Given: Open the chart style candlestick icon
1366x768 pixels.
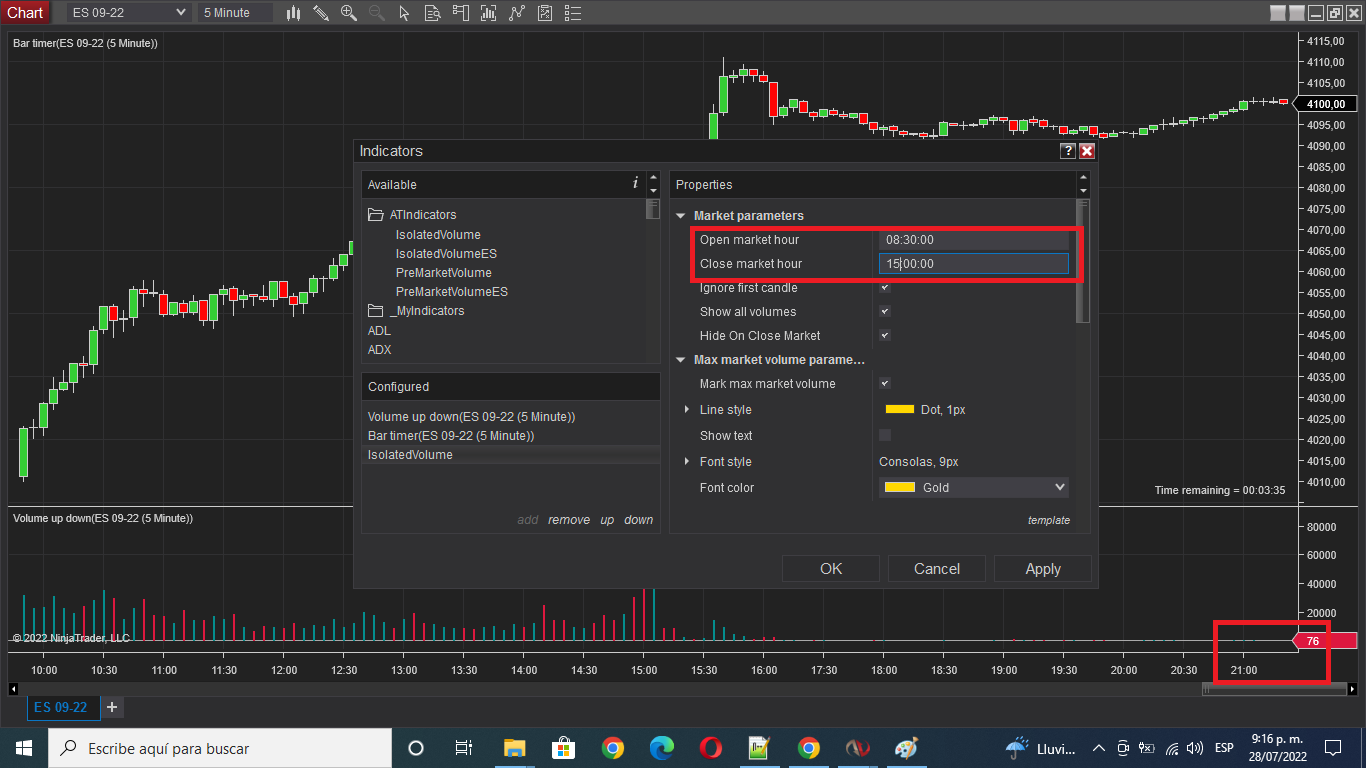Looking at the screenshot, I should tap(293, 13).
